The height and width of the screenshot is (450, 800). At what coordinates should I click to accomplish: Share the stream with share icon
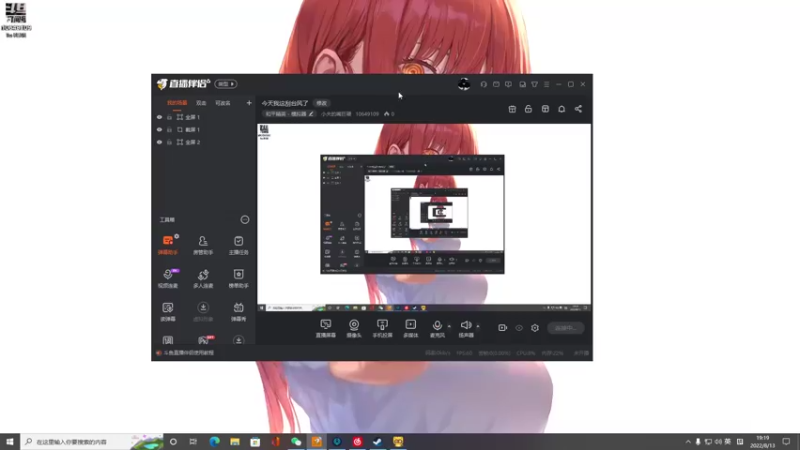tap(578, 109)
